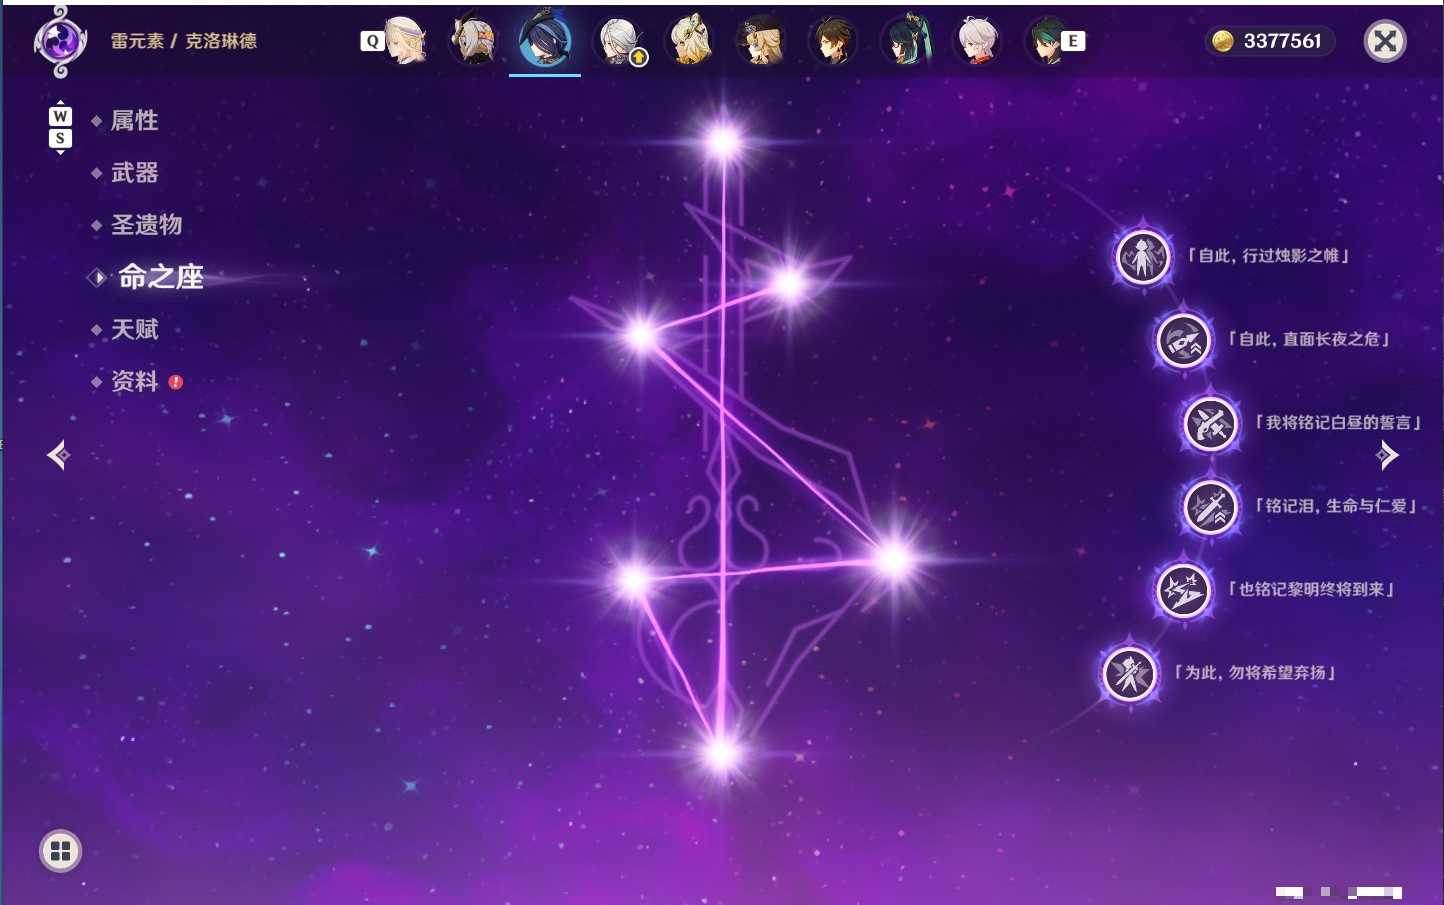This screenshot has width=1444, height=905.
Task: Switch to the 属性 attributes tab
Action: (134, 121)
